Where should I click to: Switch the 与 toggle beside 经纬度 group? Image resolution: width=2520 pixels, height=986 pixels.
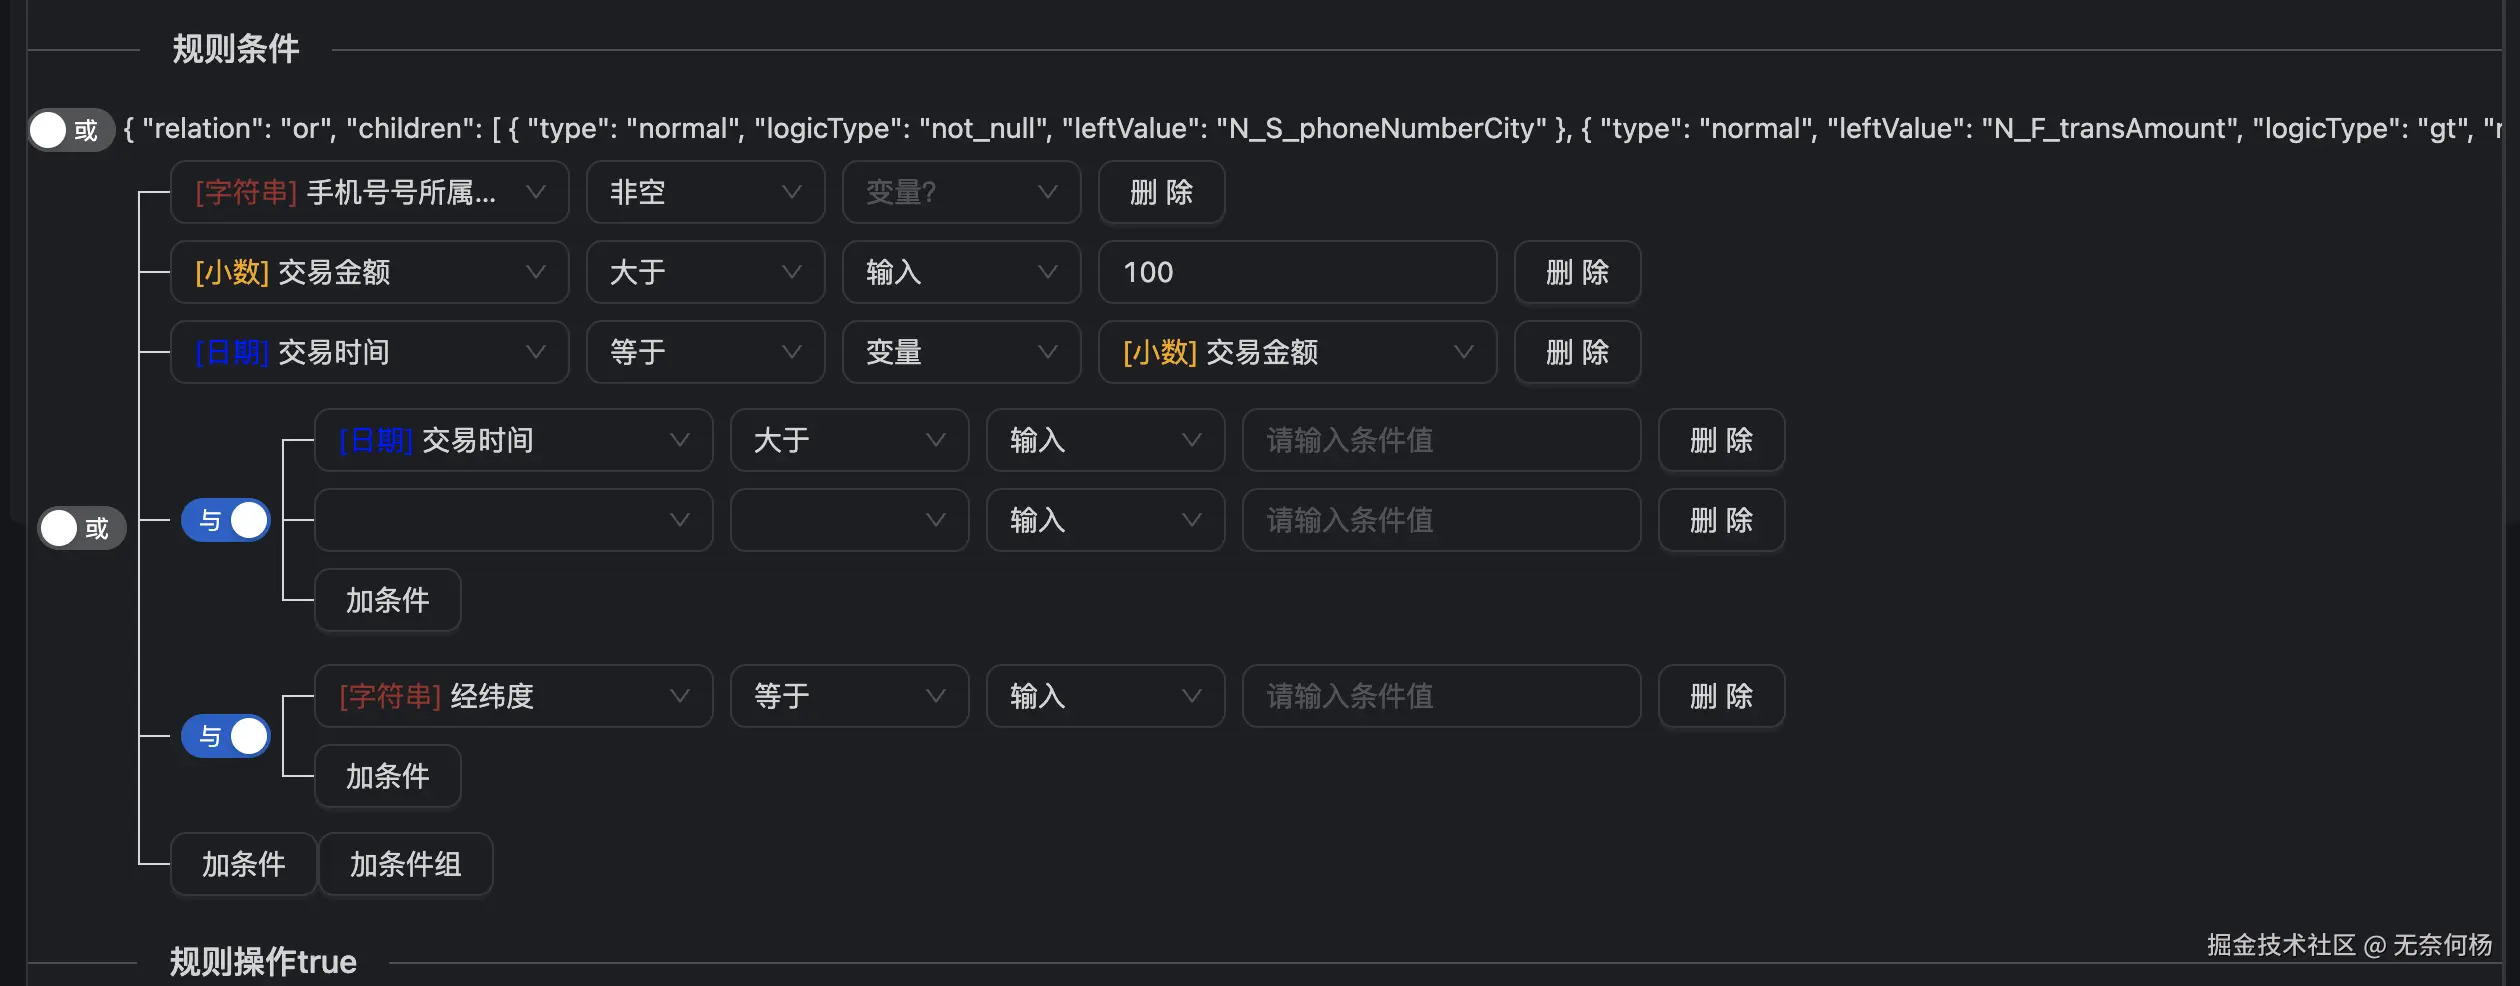click(x=226, y=736)
